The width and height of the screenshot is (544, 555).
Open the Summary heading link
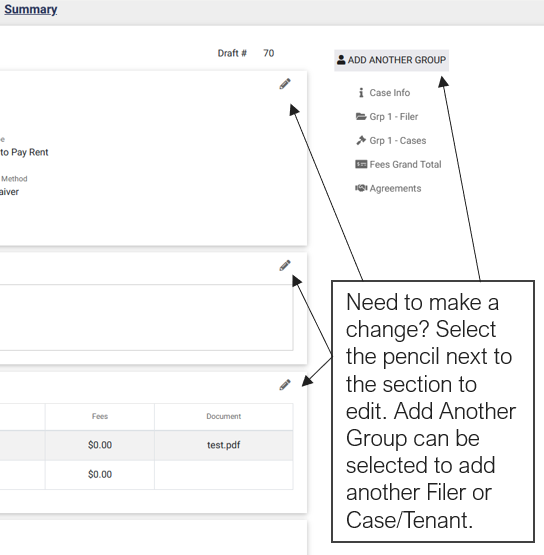[x=30, y=10]
